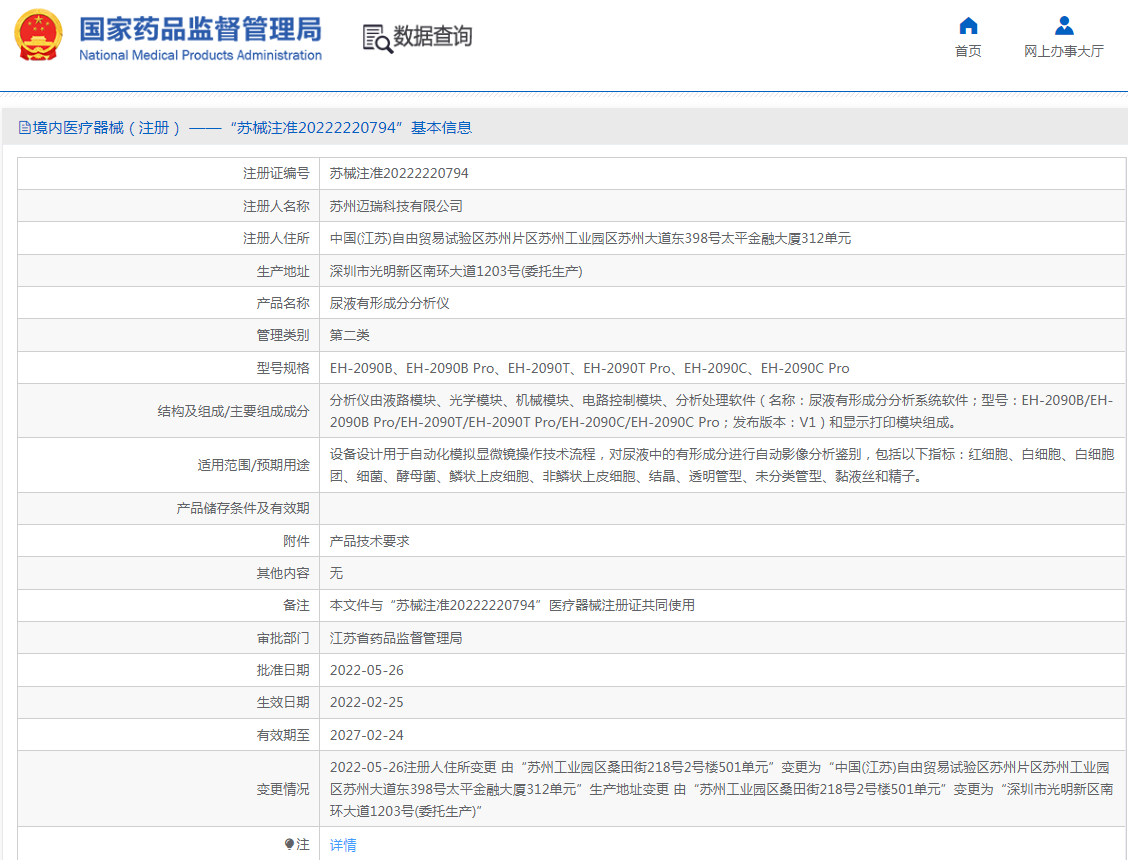Image resolution: width=1128 pixels, height=860 pixels.
Task: Click the lightbulb icon beside 注
Action: [x=288, y=844]
